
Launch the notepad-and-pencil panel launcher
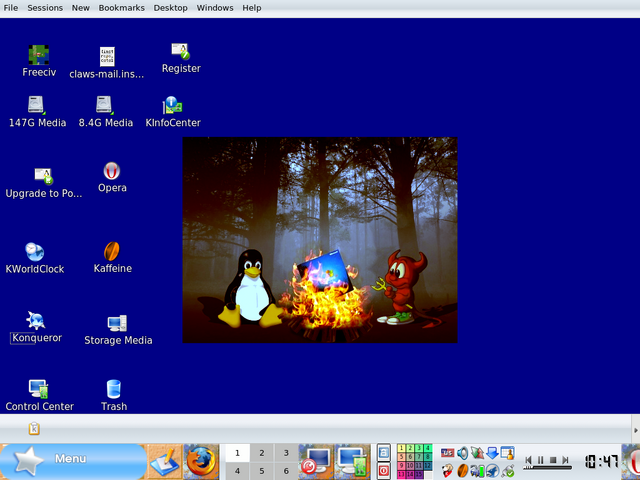(x=164, y=462)
